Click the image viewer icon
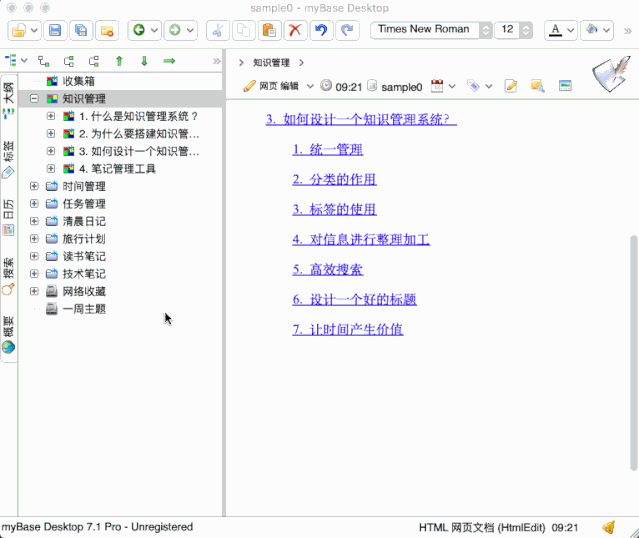Viewport: 639px width, 538px height. tap(565, 86)
